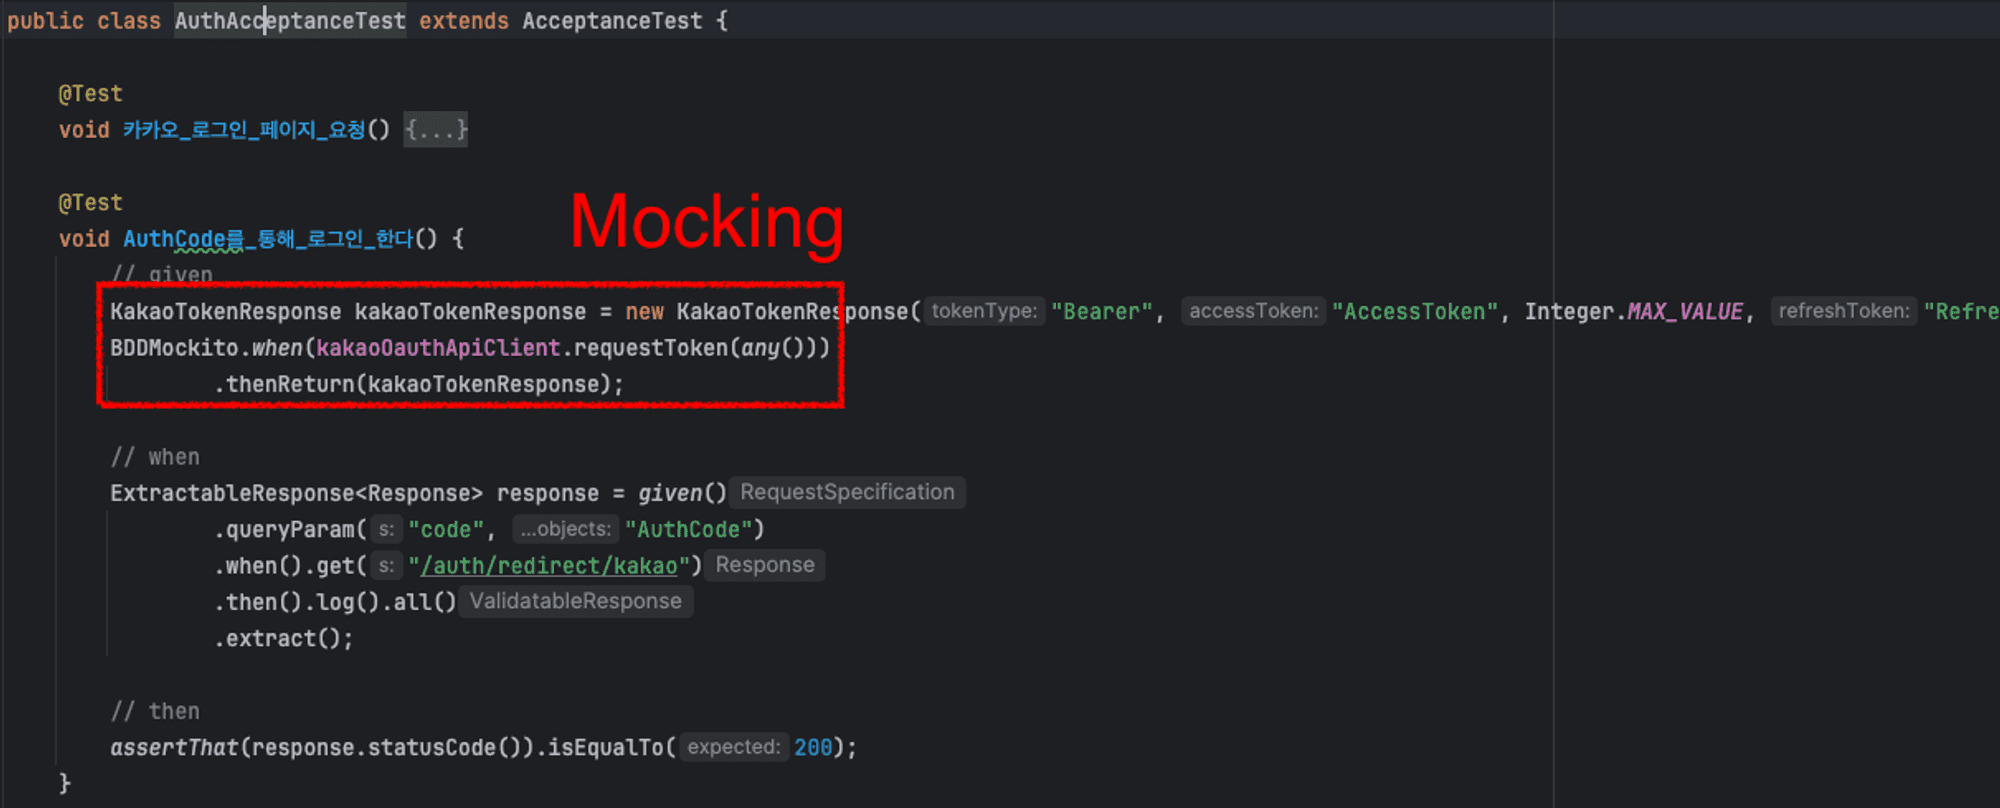Click the .then().log().all() chain
The height and width of the screenshot is (808, 2000).
(x=335, y=603)
